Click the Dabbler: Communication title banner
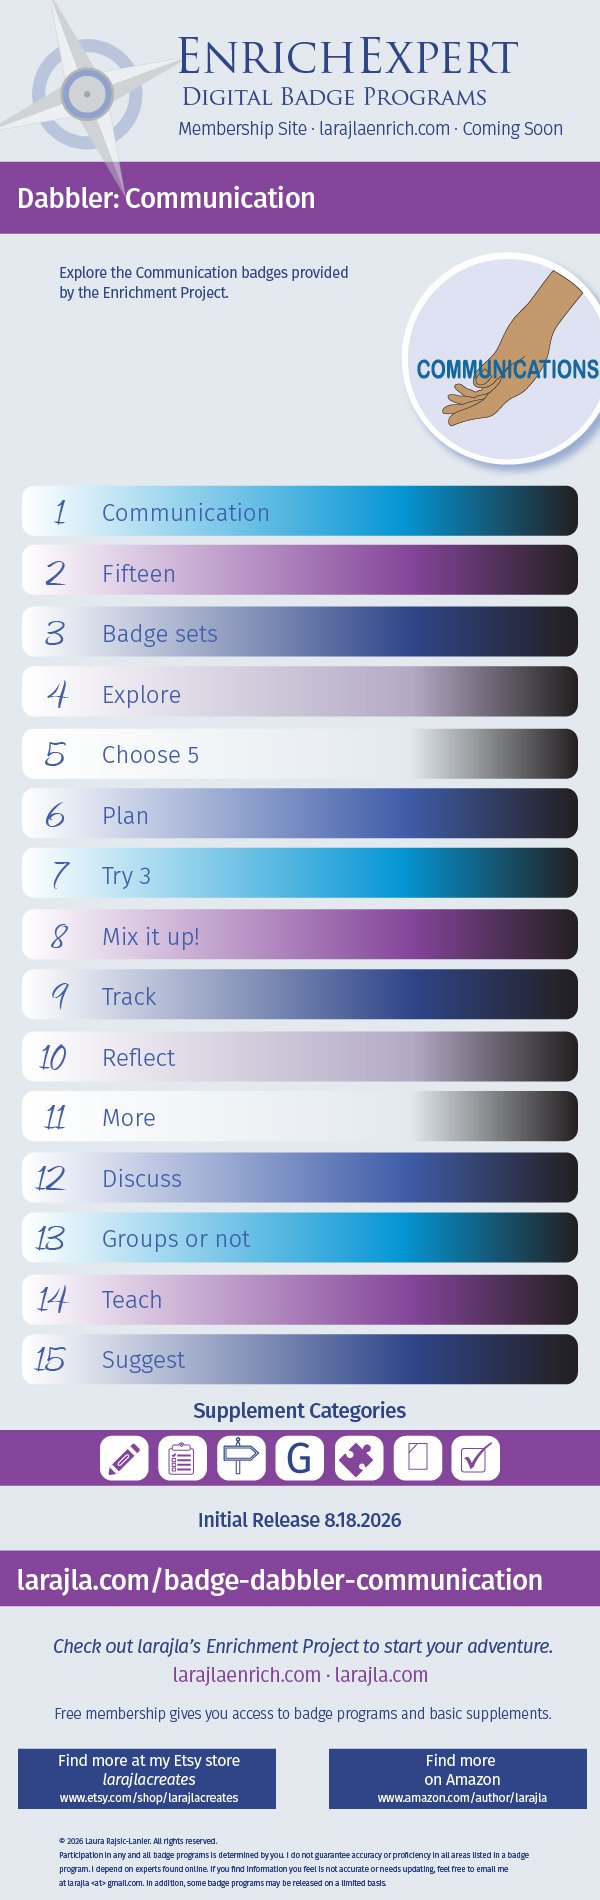The height and width of the screenshot is (1900, 600). pyautogui.click(x=300, y=198)
